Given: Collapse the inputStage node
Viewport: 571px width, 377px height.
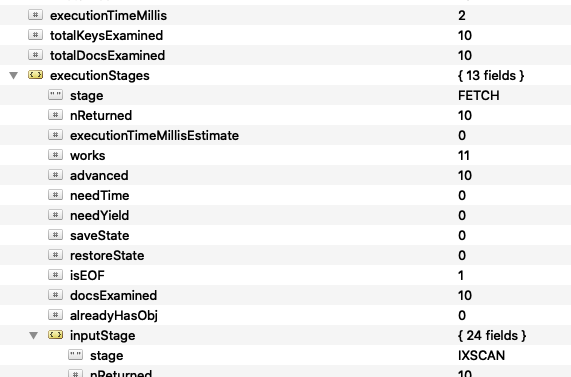Looking at the screenshot, I should (34, 335).
